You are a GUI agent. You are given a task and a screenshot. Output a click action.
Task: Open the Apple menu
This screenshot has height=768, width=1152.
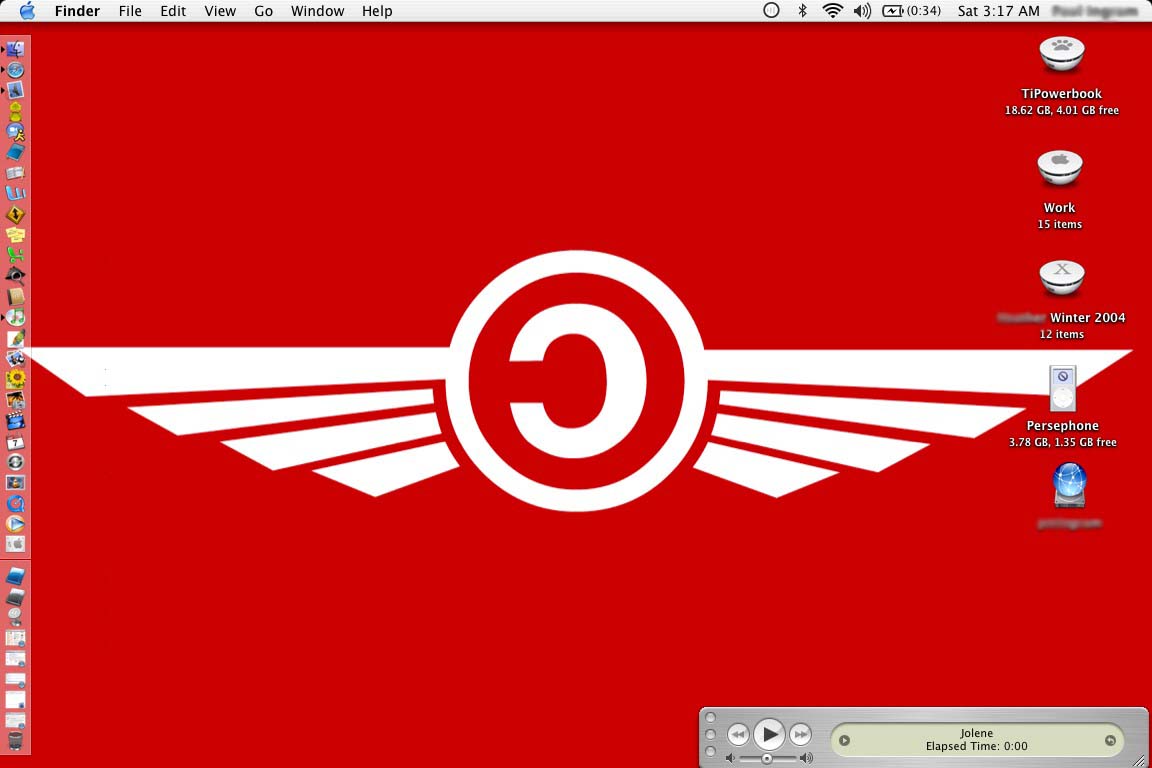(27, 11)
